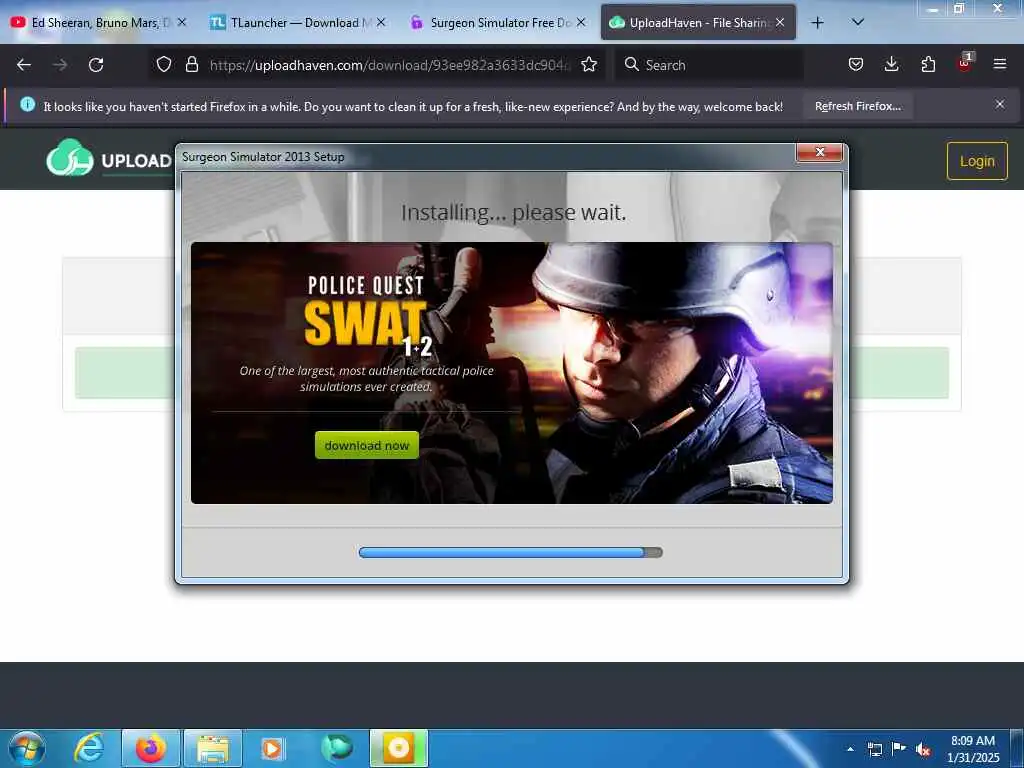The image size is (1024, 768).
Task: Close the Surgeon Simulator 2013 Setup window
Action: (x=820, y=152)
